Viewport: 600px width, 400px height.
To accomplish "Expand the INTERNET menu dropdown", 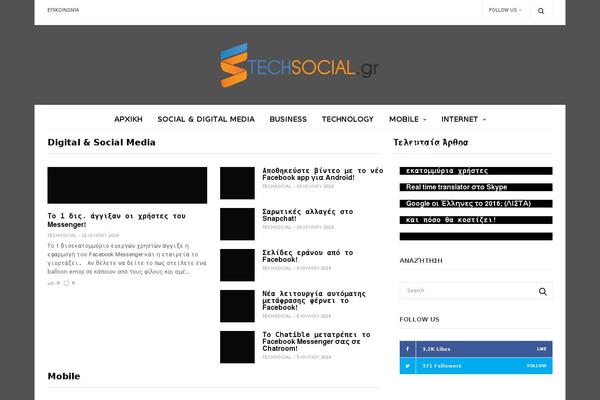I will click(x=463, y=119).
